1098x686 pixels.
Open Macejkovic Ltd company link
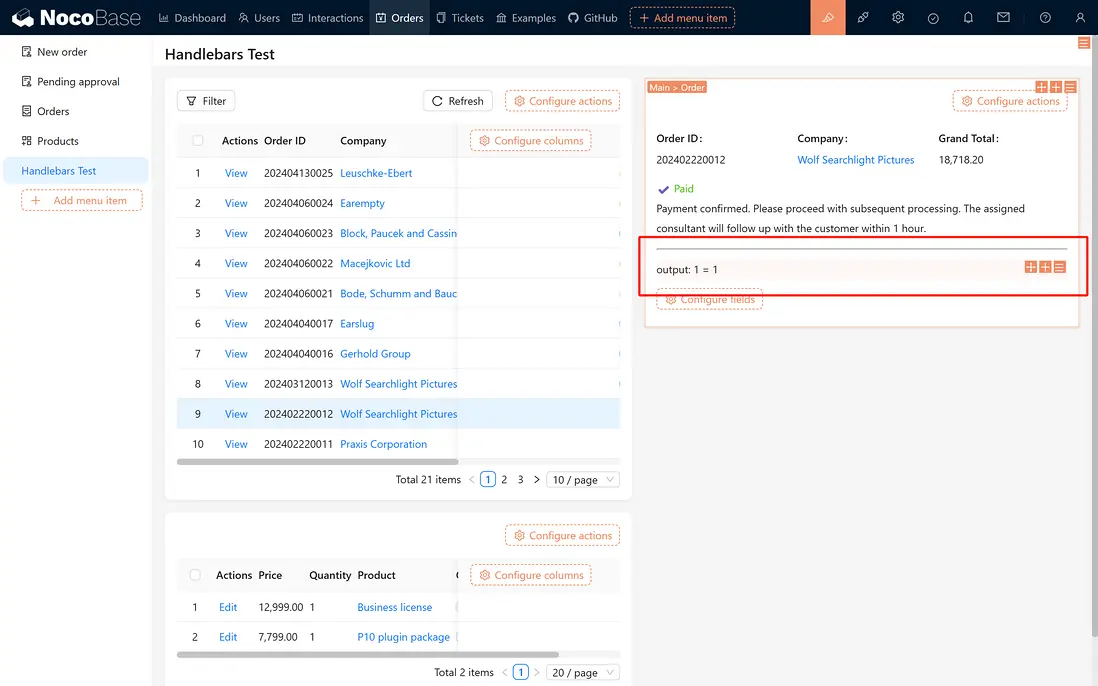pos(375,263)
